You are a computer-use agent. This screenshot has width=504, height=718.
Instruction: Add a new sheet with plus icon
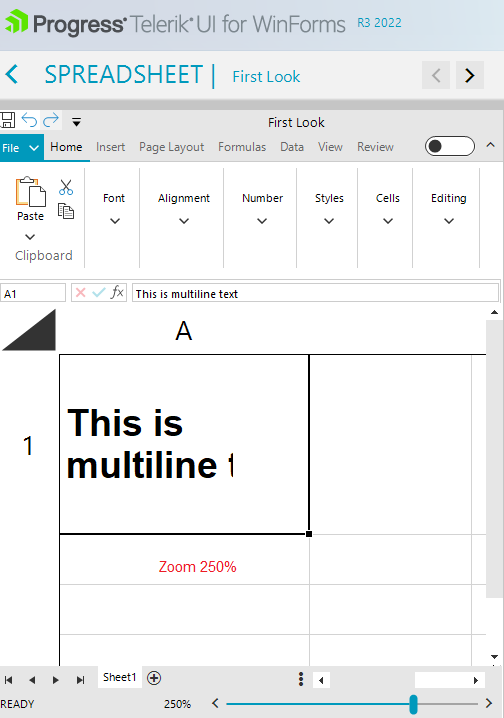point(154,678)
